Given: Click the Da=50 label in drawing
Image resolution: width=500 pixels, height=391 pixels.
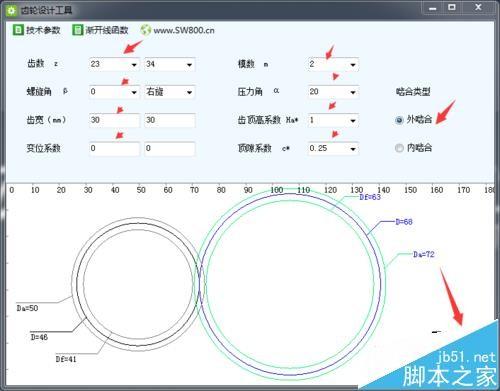Looking at the screenshot, I should pyautogui.click(x=27, y=308).
